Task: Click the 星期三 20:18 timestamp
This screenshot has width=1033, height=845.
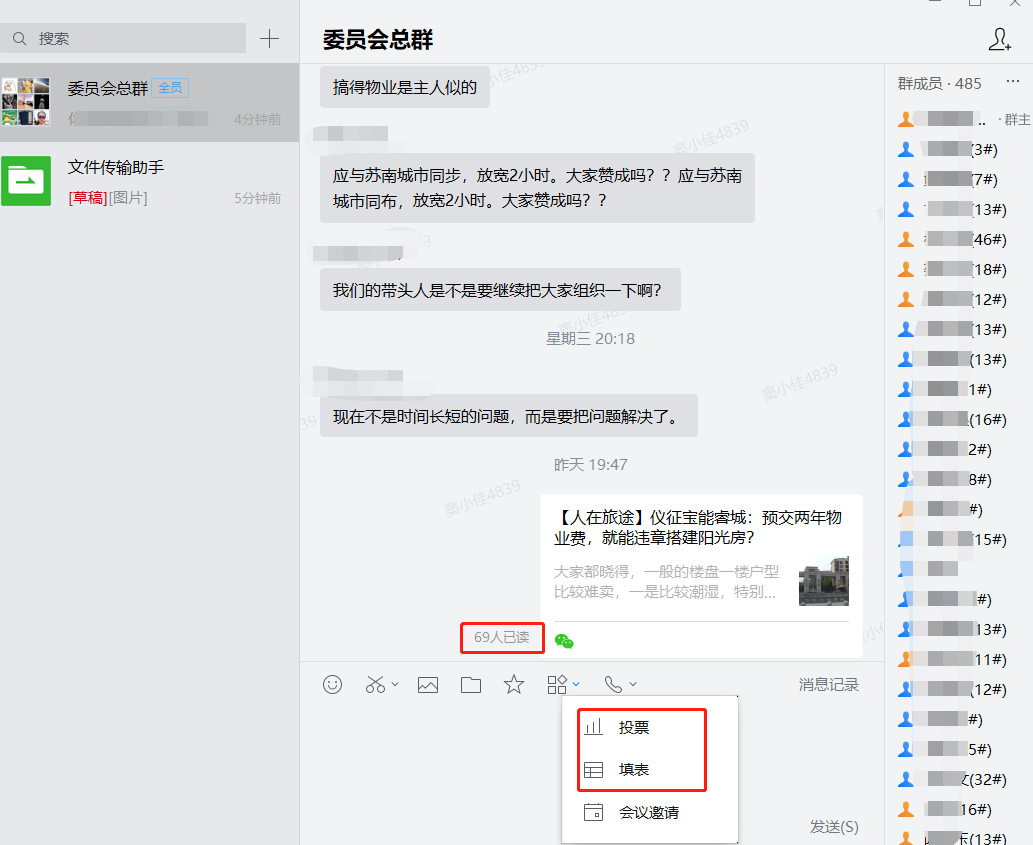Action: click(x=590, y=339)
